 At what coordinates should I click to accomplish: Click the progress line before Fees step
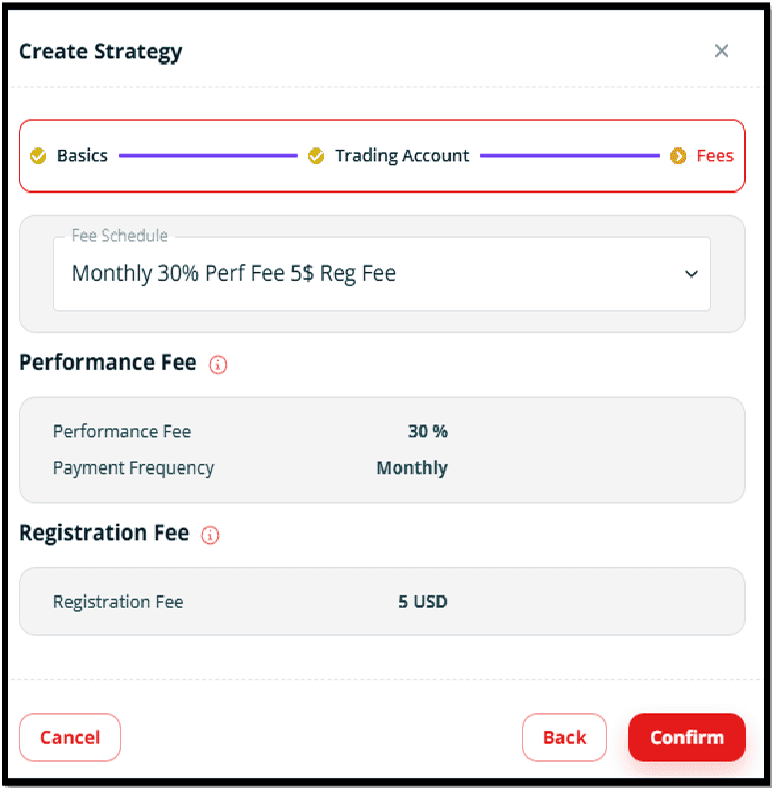569,156
